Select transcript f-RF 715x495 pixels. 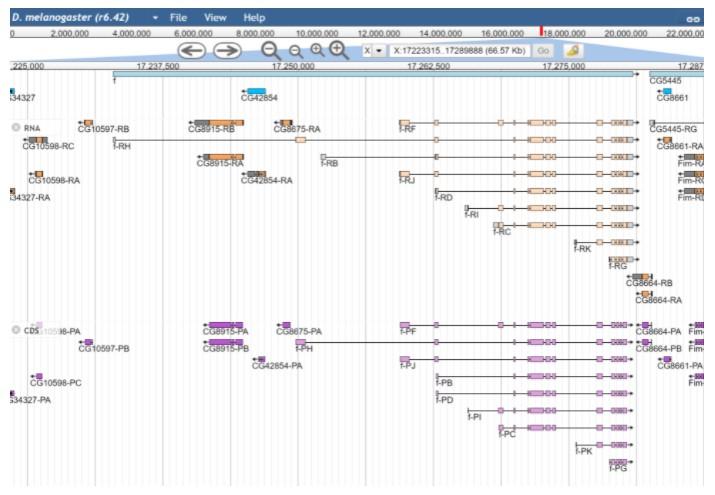[517, 123]
